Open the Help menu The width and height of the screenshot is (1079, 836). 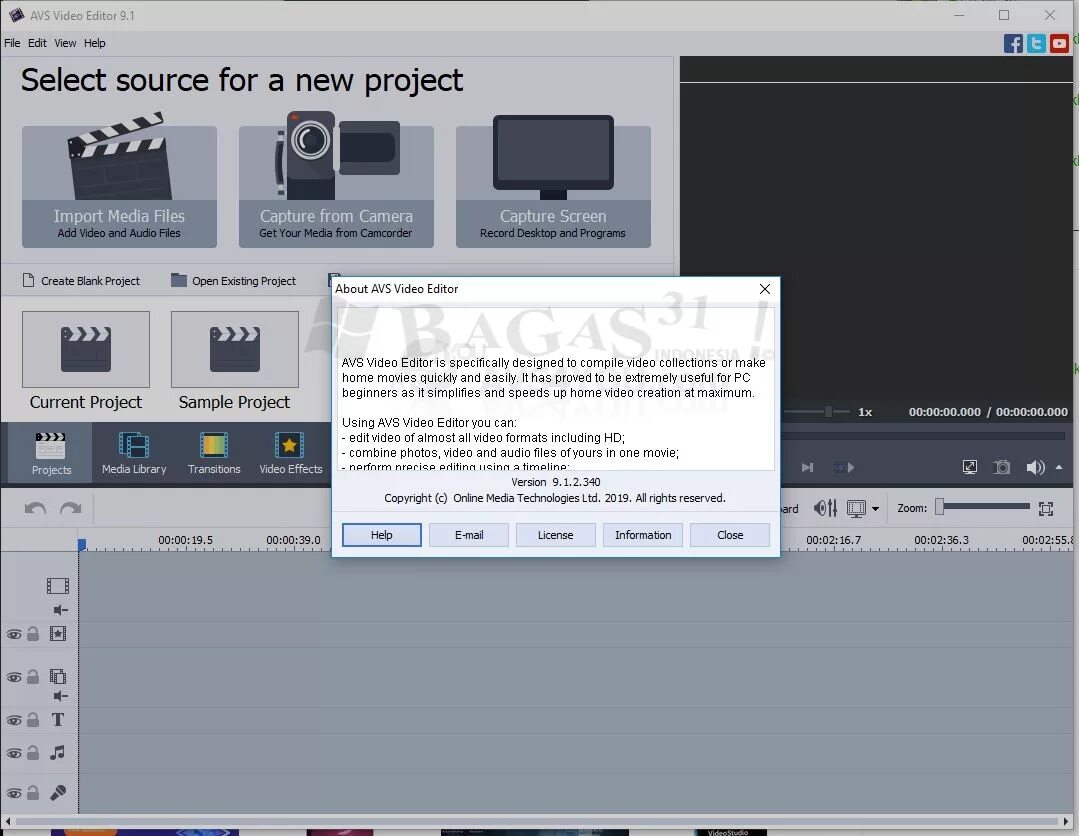[x=95, y=43]
